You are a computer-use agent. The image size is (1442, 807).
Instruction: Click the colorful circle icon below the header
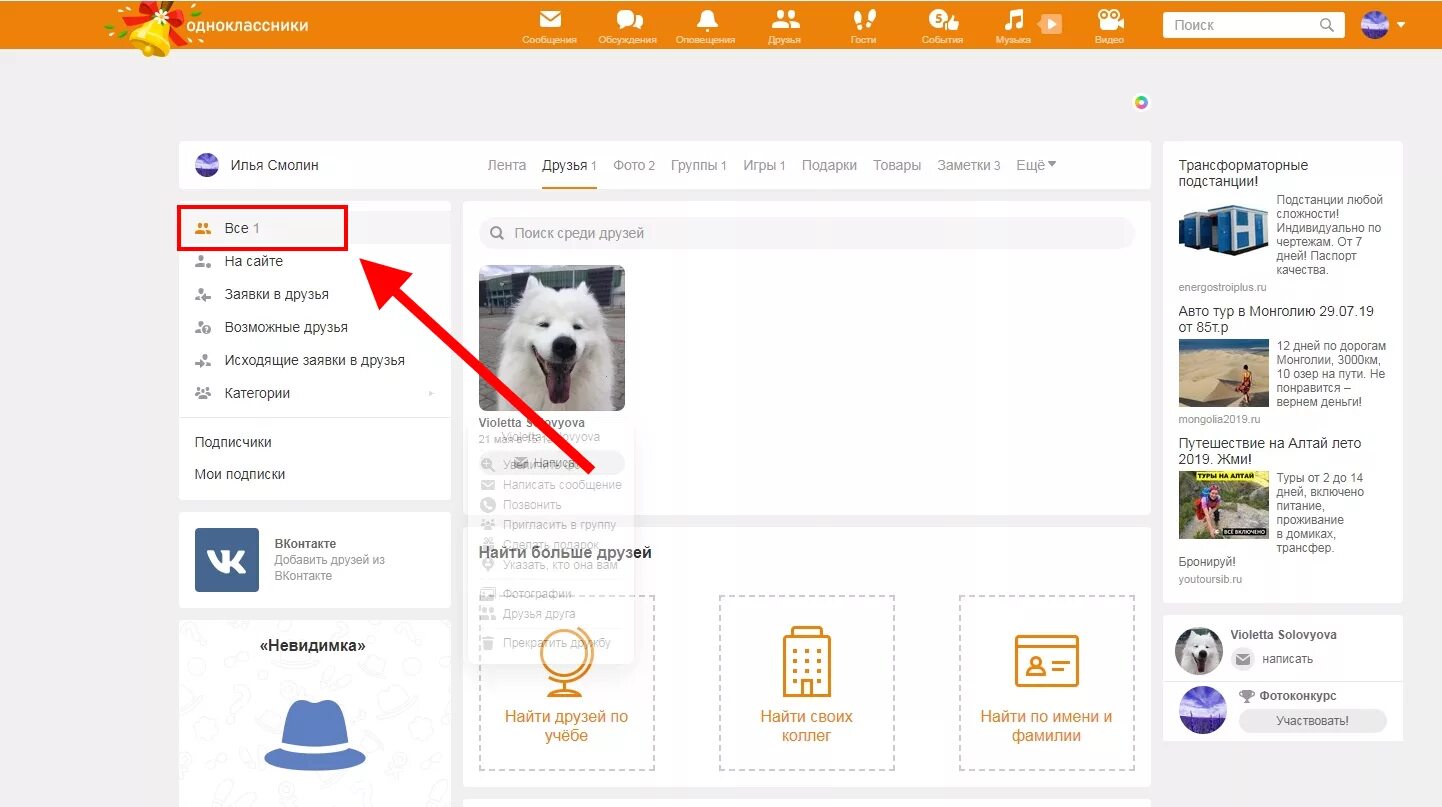coord(1141,102)
